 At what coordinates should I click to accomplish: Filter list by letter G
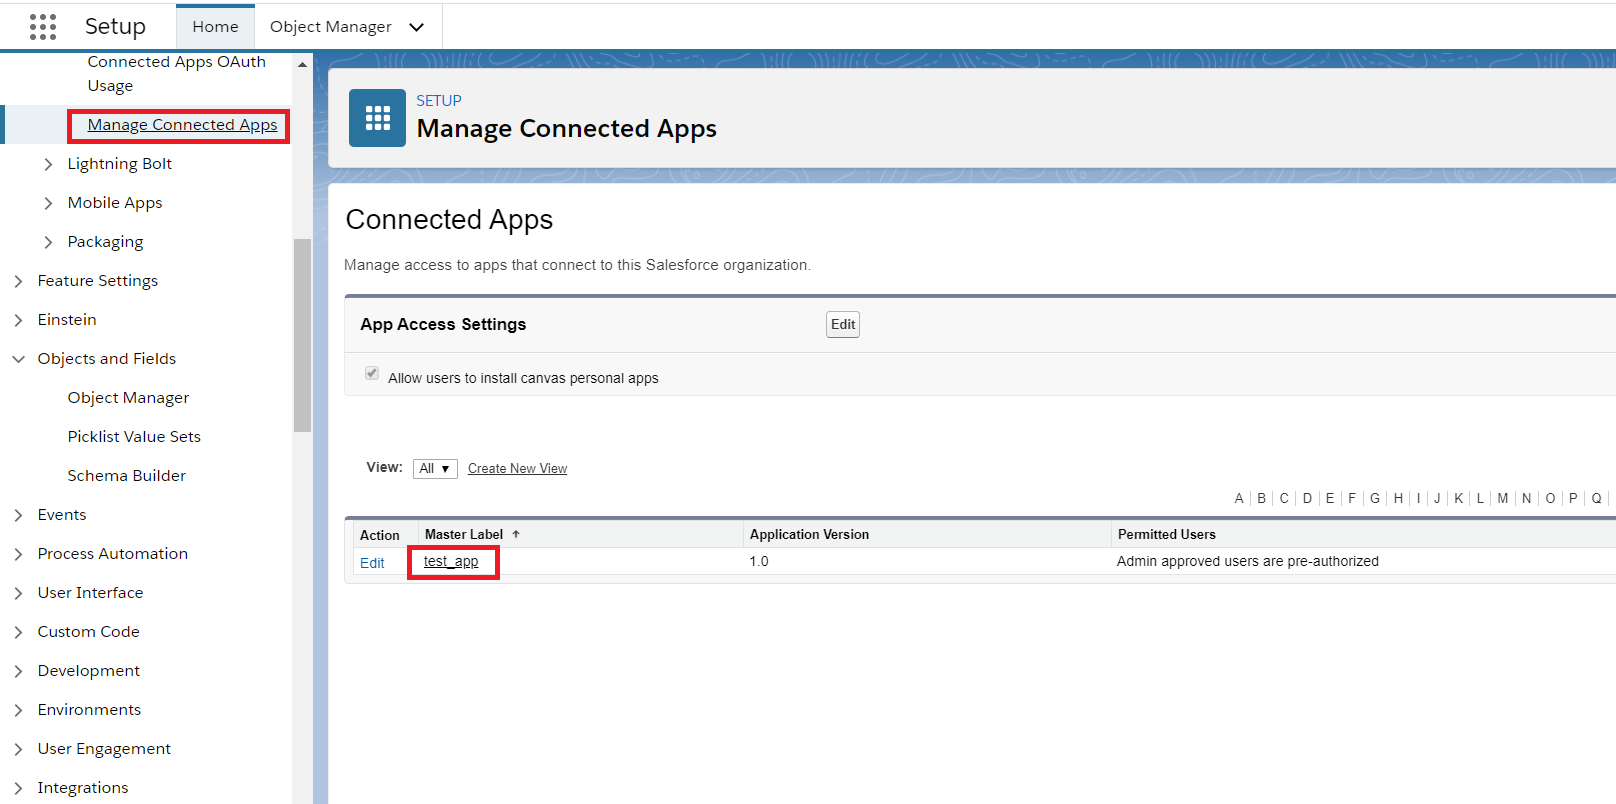click(x=1375, y=498)
